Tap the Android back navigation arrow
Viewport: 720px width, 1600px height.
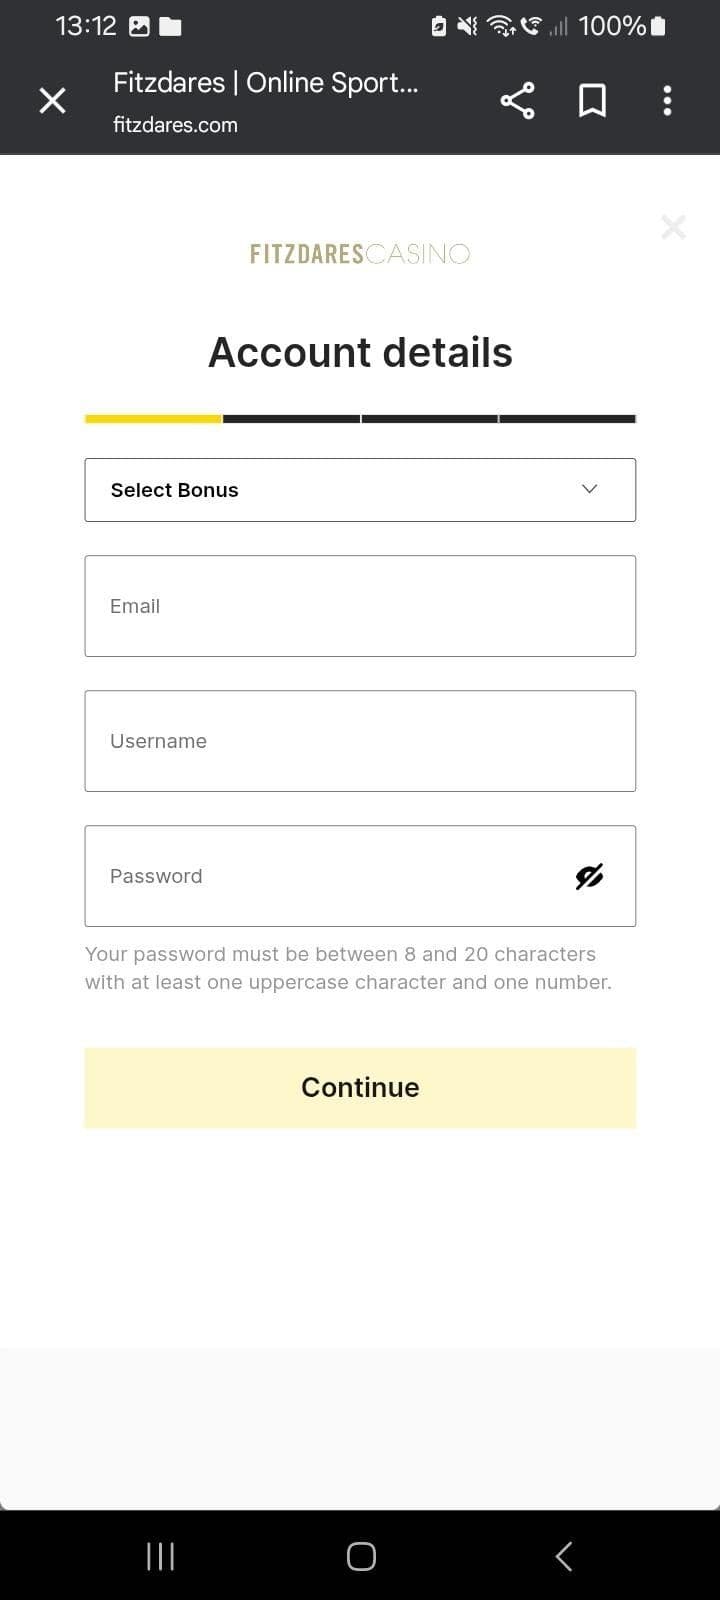(x=563, y=1556)
